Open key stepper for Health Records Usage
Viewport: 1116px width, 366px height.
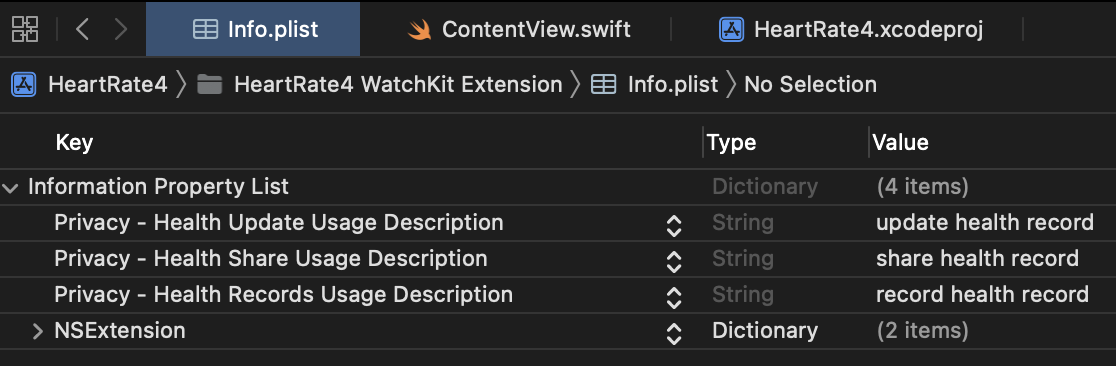click(x=673, y=296)
